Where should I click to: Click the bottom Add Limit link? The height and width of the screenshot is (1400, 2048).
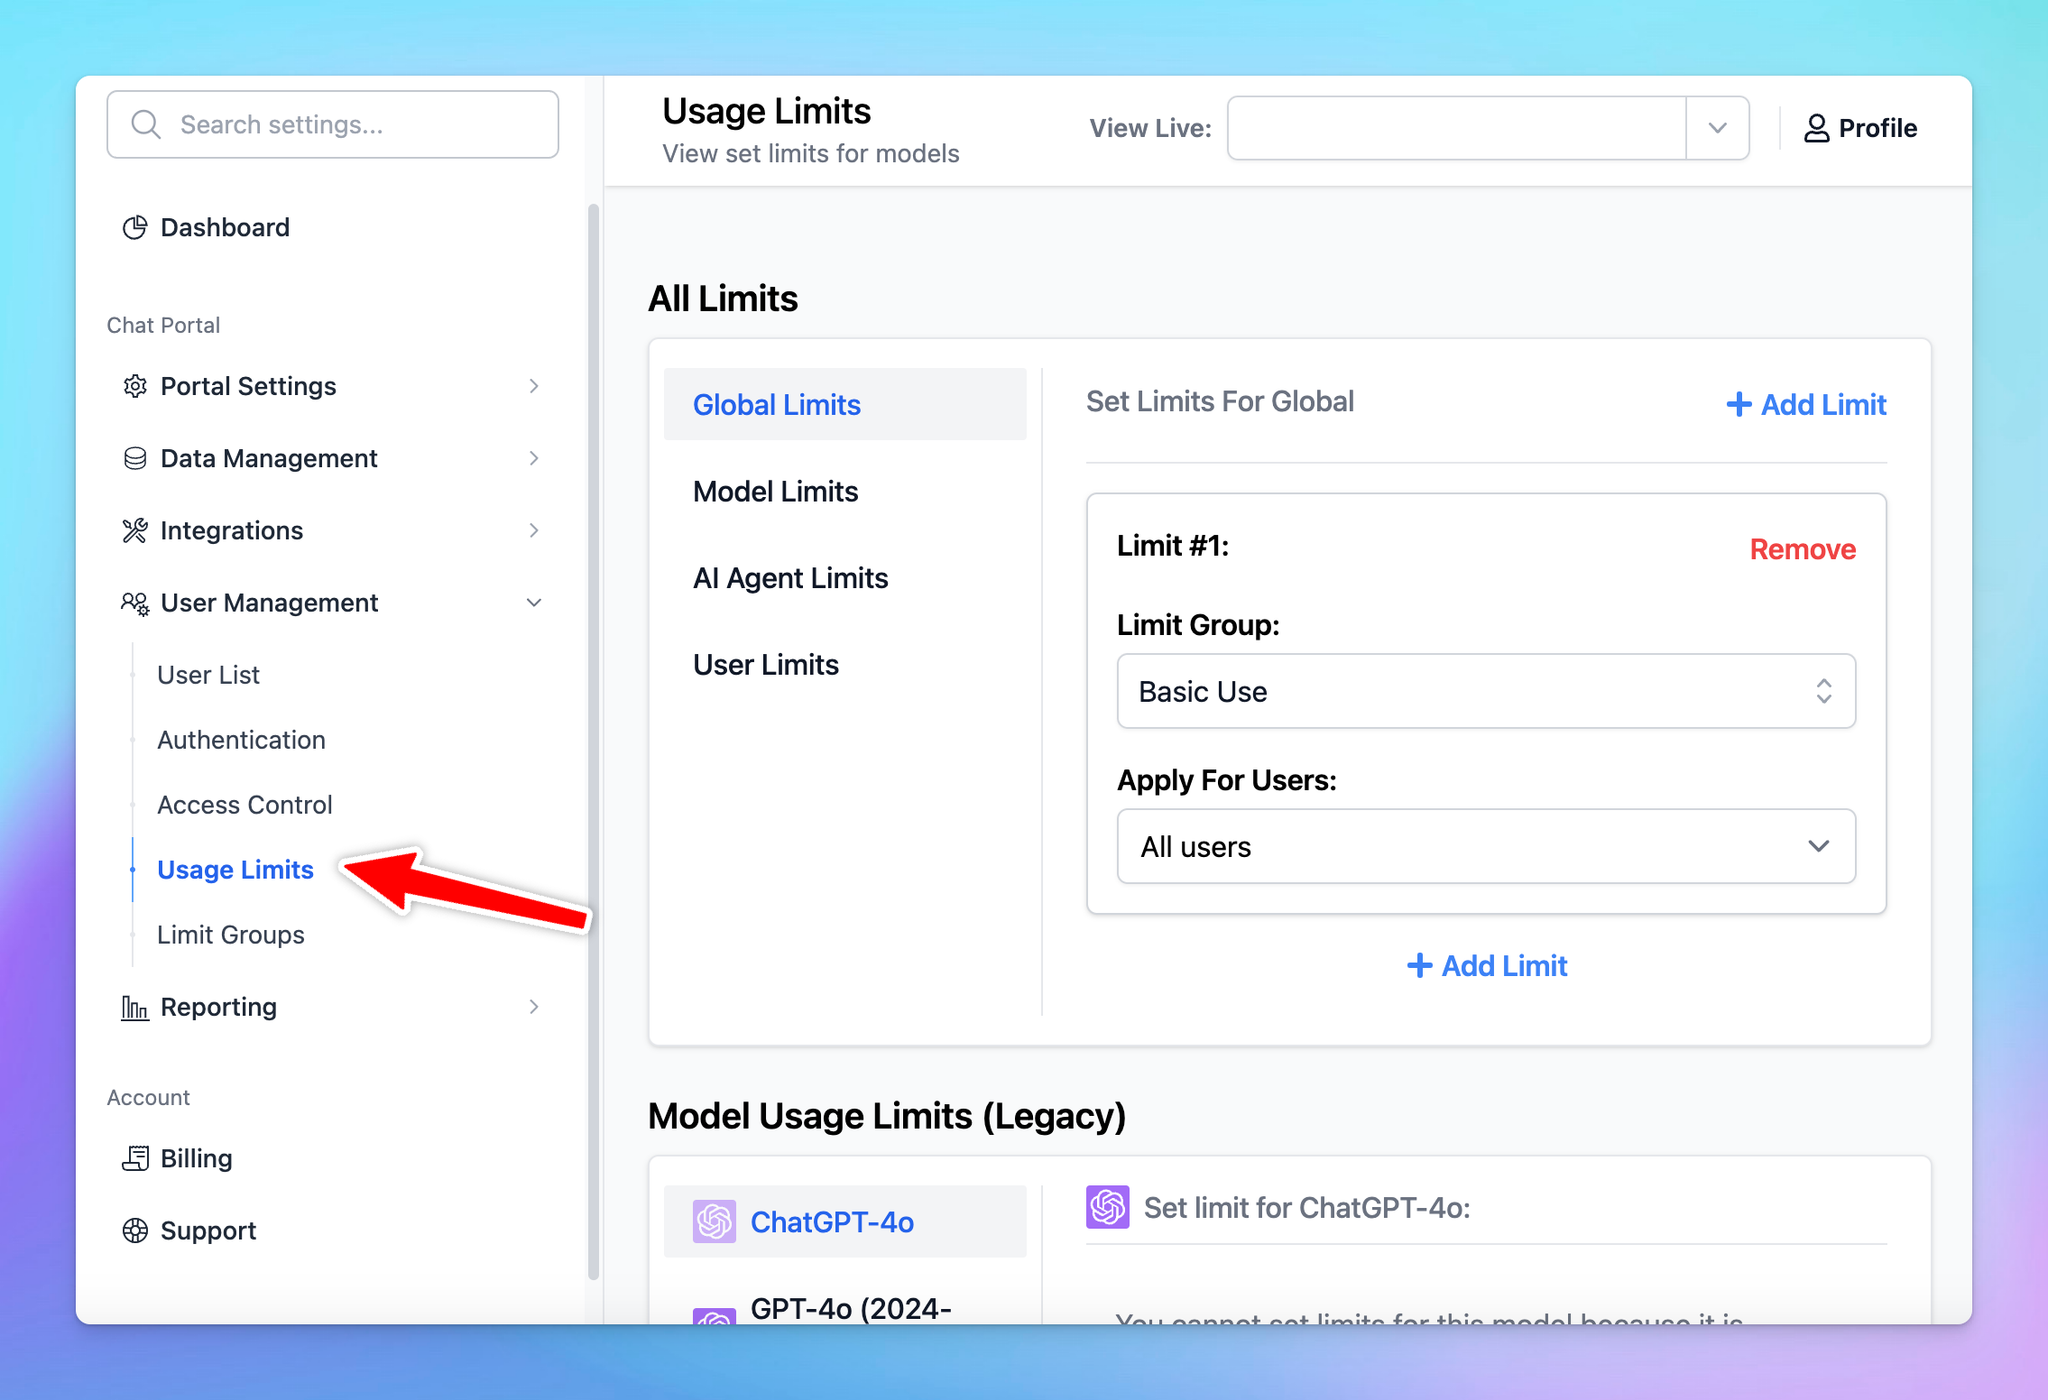1487,965
